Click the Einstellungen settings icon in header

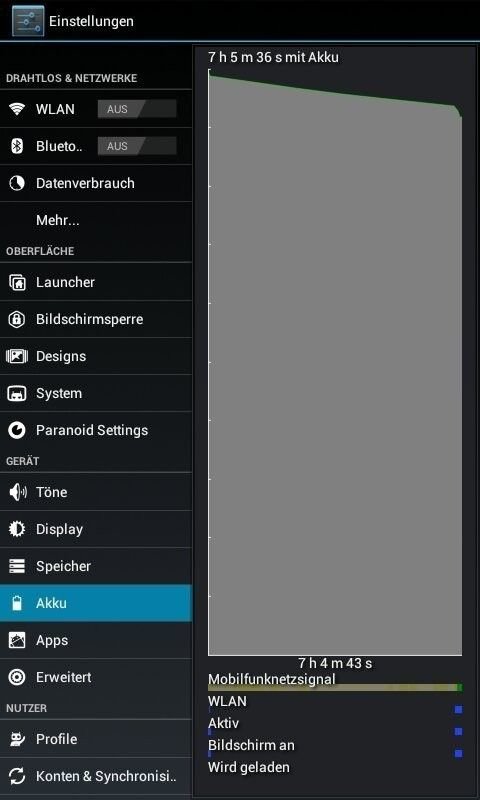(28, 21)
